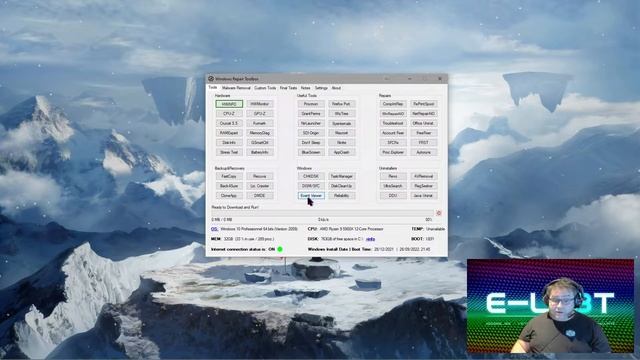Open NirLauncher
The height and width of the screenshot is (360, 640).
tap(311, 123)
